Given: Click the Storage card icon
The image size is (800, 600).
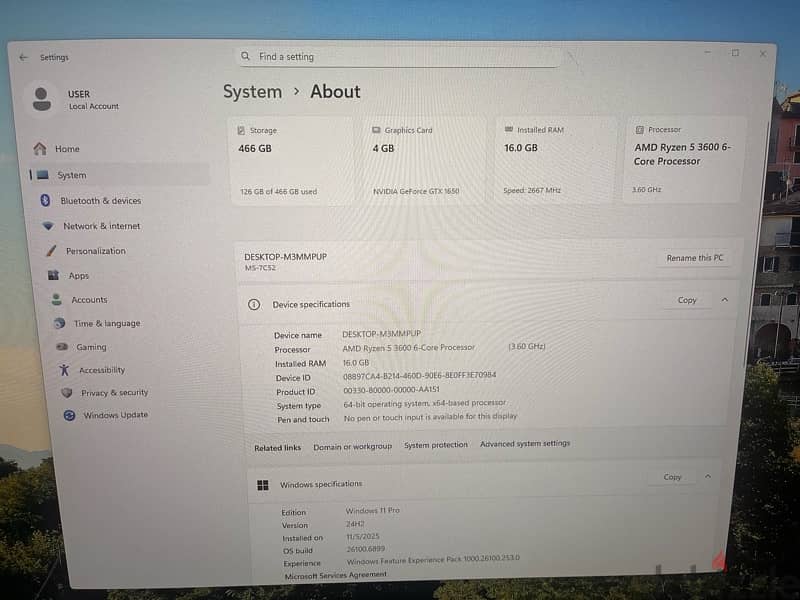Looking at the screenshot, I should 241,131.
